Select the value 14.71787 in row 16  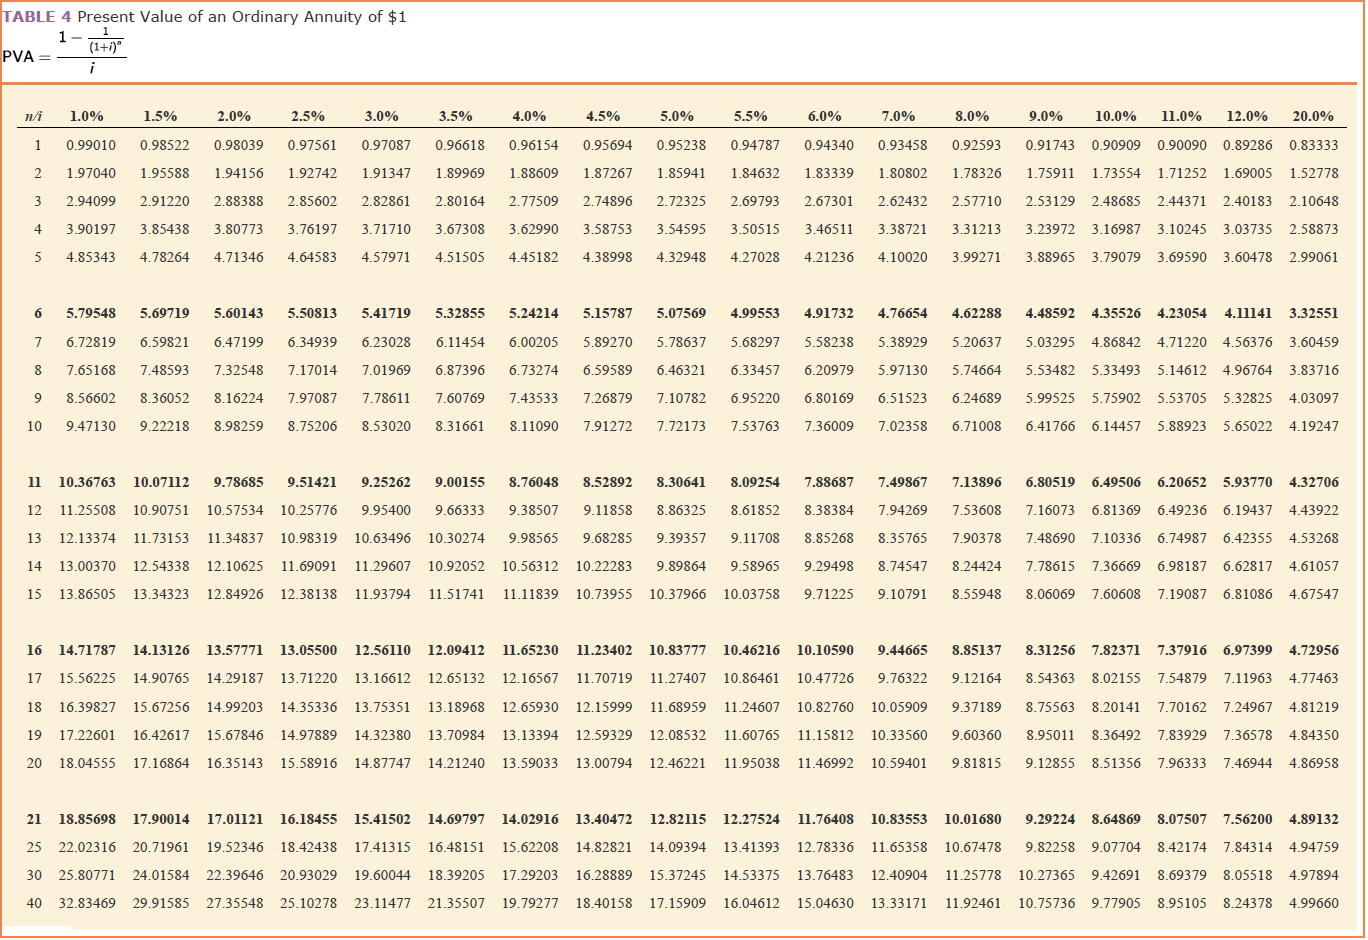tap(86, 650)
